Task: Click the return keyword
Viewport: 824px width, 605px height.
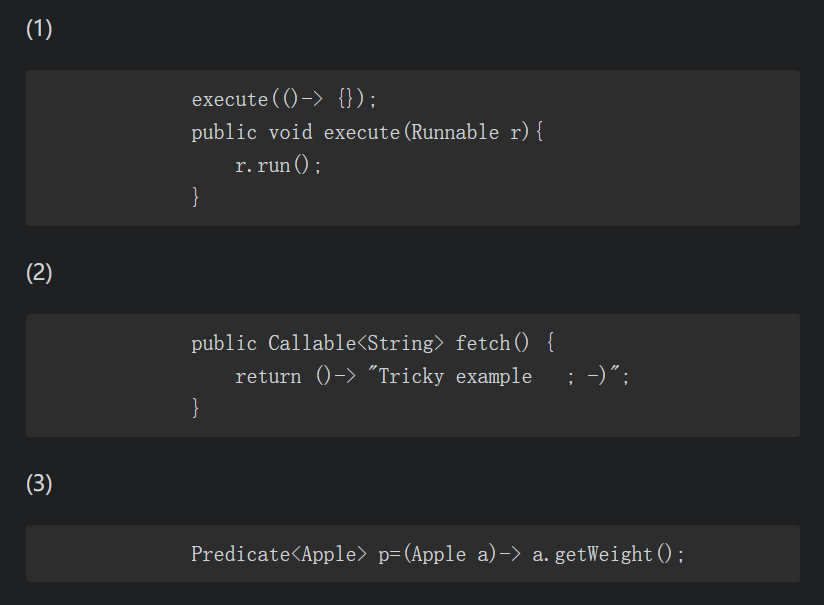Action: click(x=268, y=376)
